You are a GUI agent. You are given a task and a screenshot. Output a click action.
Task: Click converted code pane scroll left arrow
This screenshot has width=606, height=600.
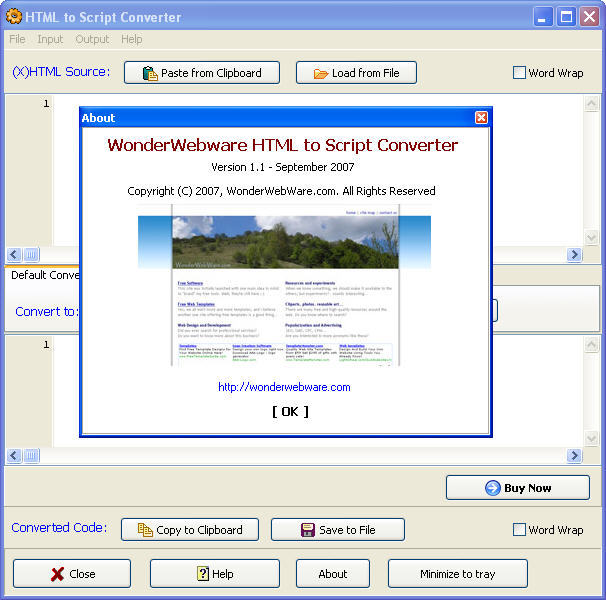pos(14,455)
